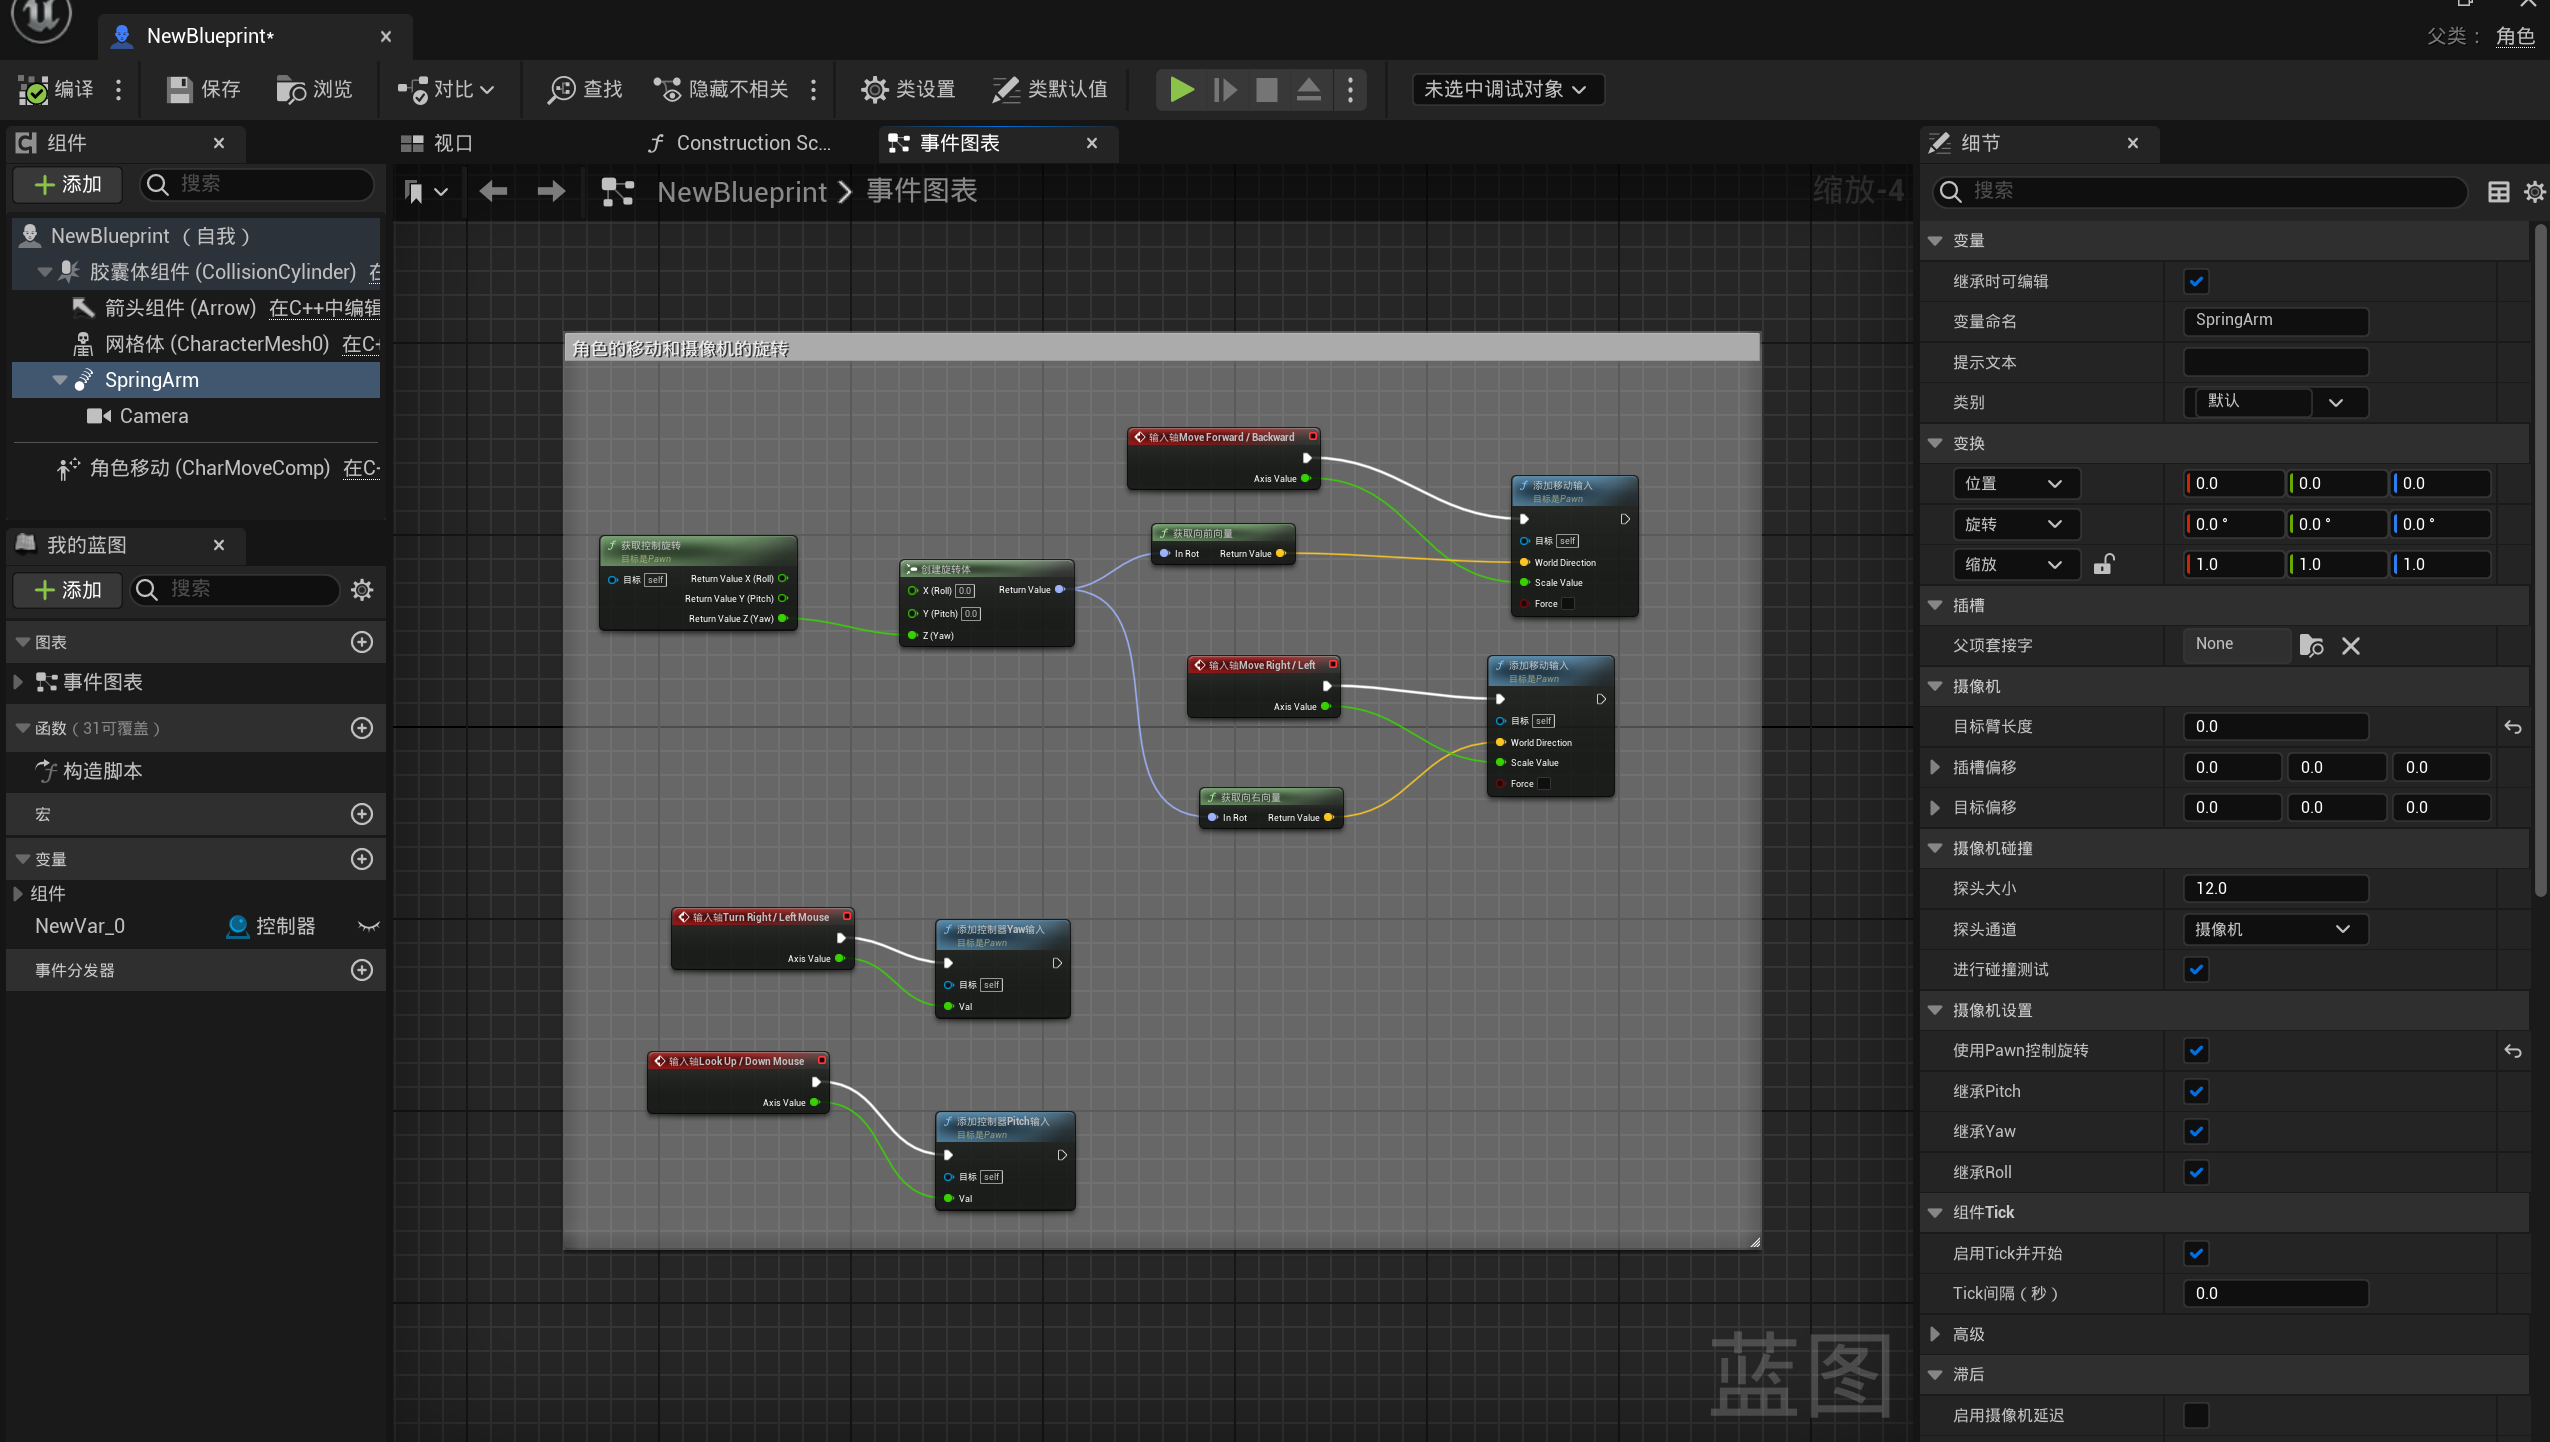
Task: Click the green Play simulation button
Action: [1181, 90]
